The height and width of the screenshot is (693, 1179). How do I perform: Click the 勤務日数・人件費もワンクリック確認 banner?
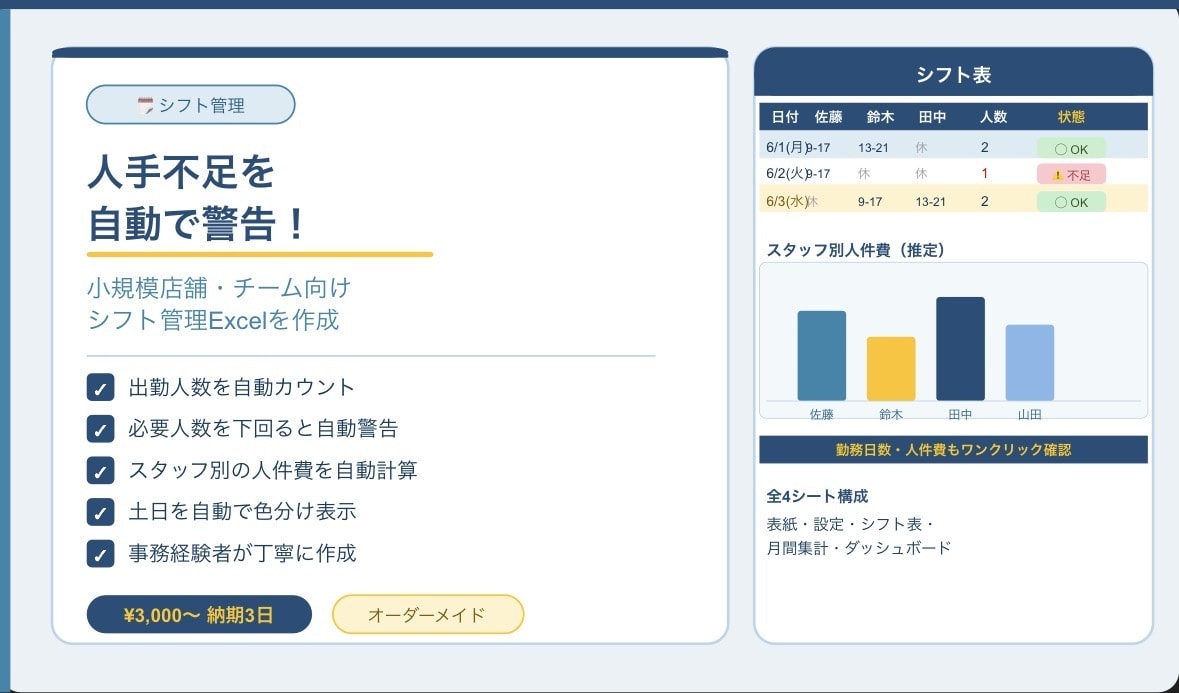(x=953, y=449)
